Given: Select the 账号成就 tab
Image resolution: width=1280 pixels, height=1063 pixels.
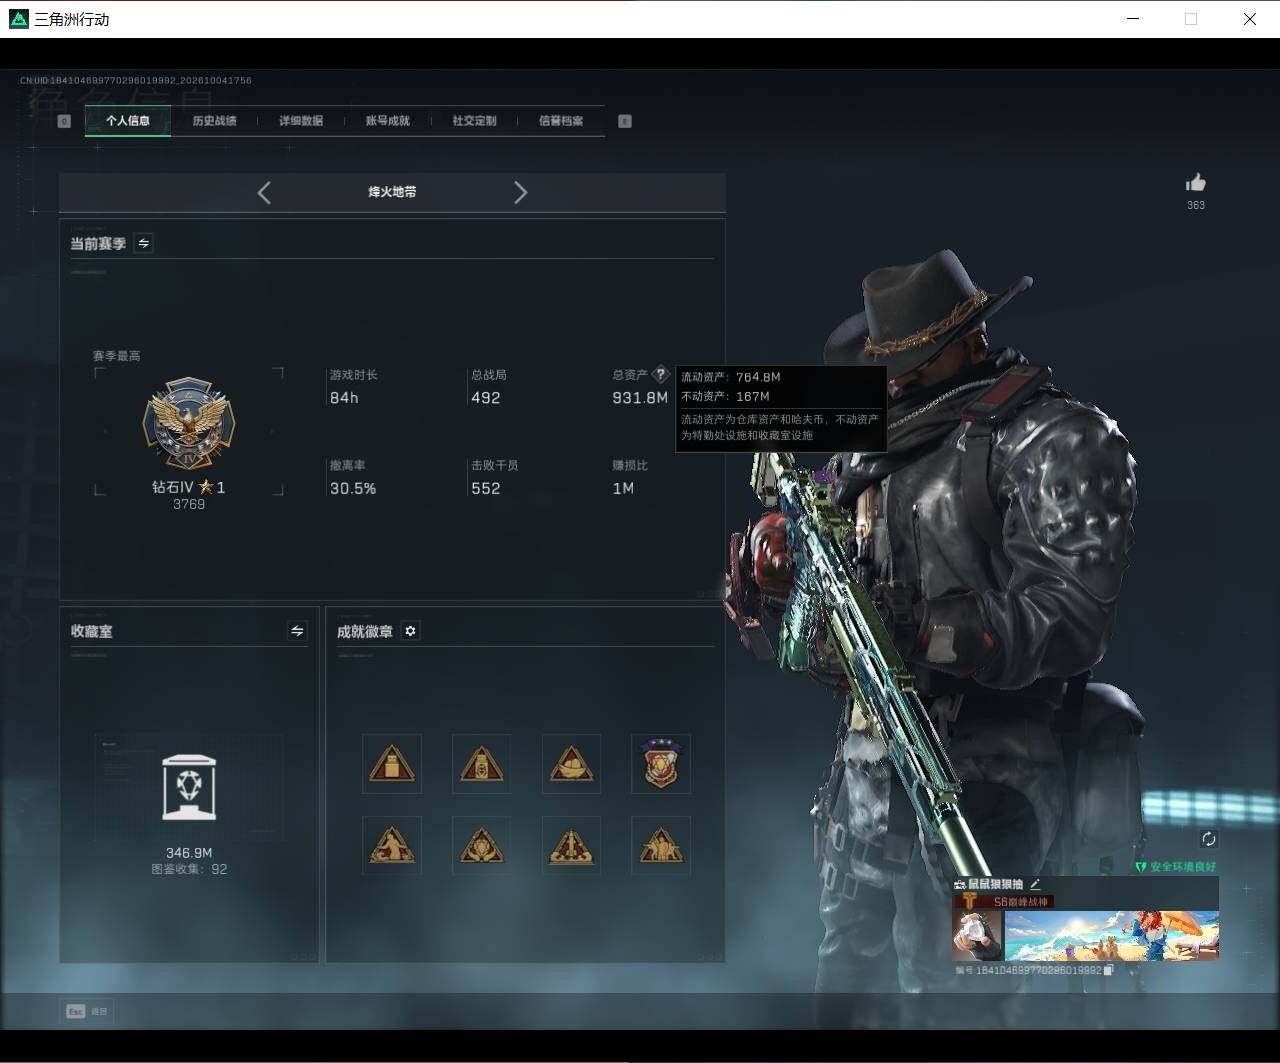Looking at the screenshot, I should pos(387,121).
